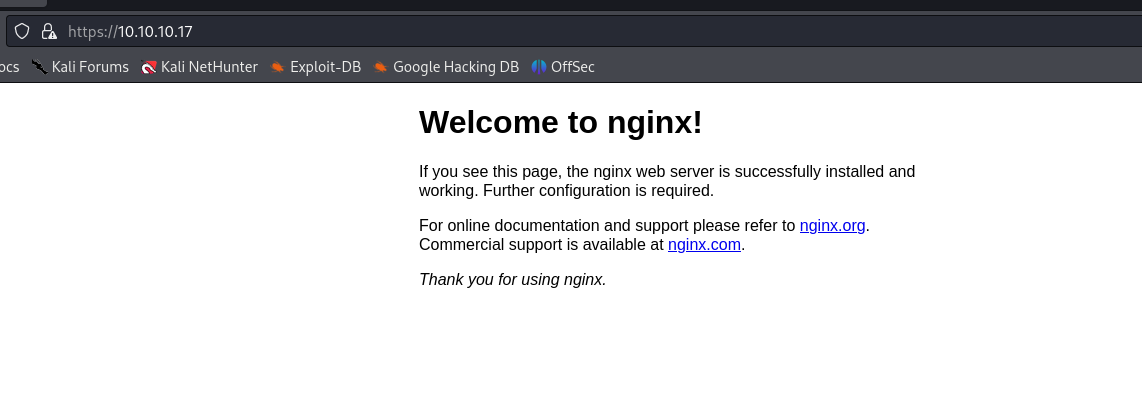Screen dimensions: 1142x401
Task: Click the Exploit-DB bookmark bug icon
Action: point(278,67)
